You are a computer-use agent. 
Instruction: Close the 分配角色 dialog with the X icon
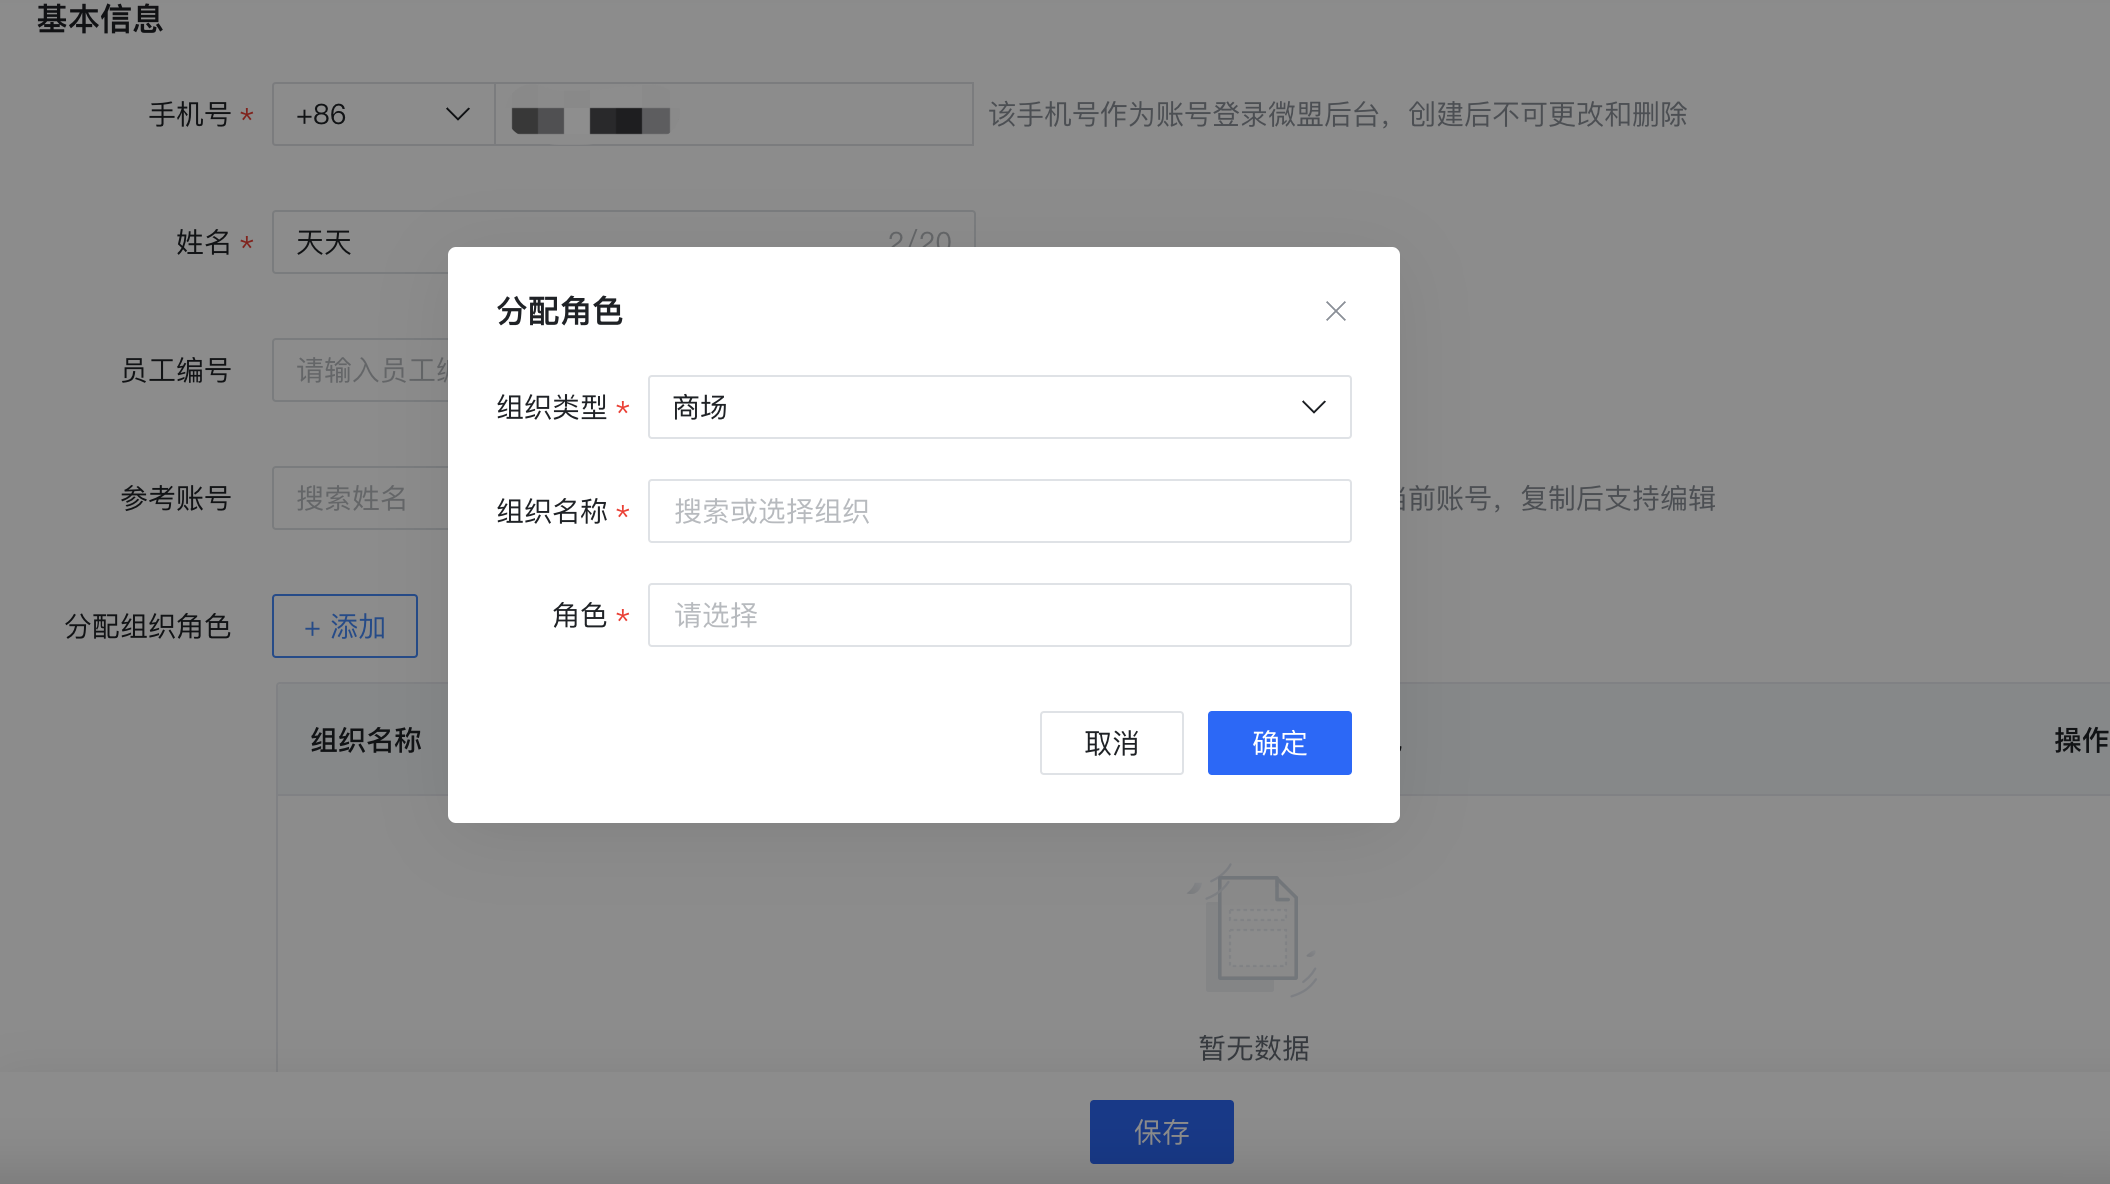(1335, 311)
